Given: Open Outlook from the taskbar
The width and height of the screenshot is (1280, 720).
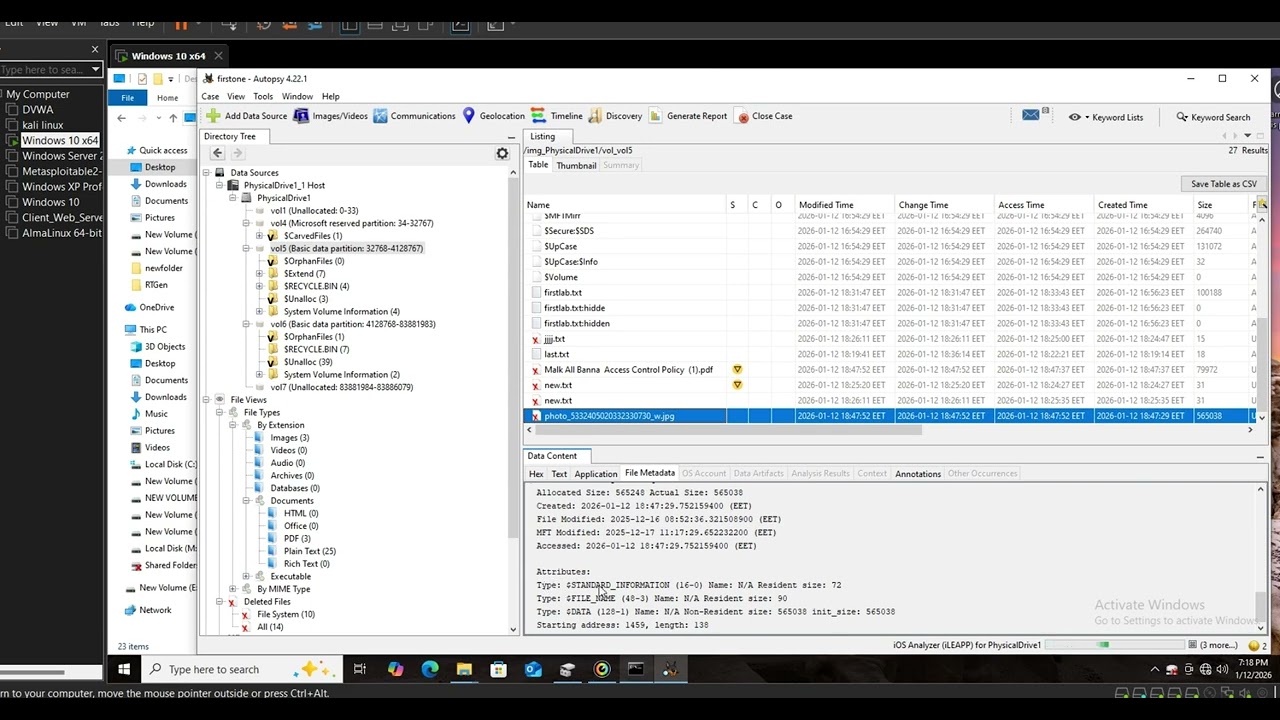Looking at the screenshot, I should pos(533,669).
